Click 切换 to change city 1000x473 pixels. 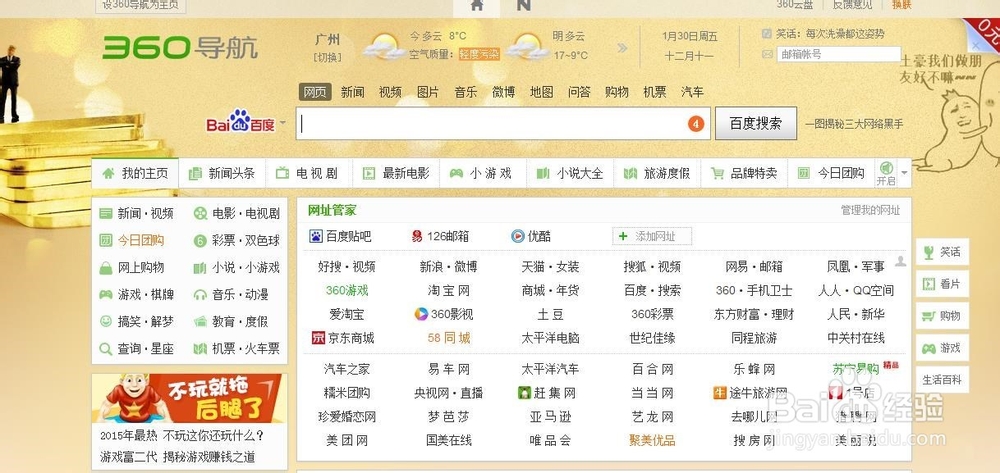pyautogui.click(x=327, y=57)
